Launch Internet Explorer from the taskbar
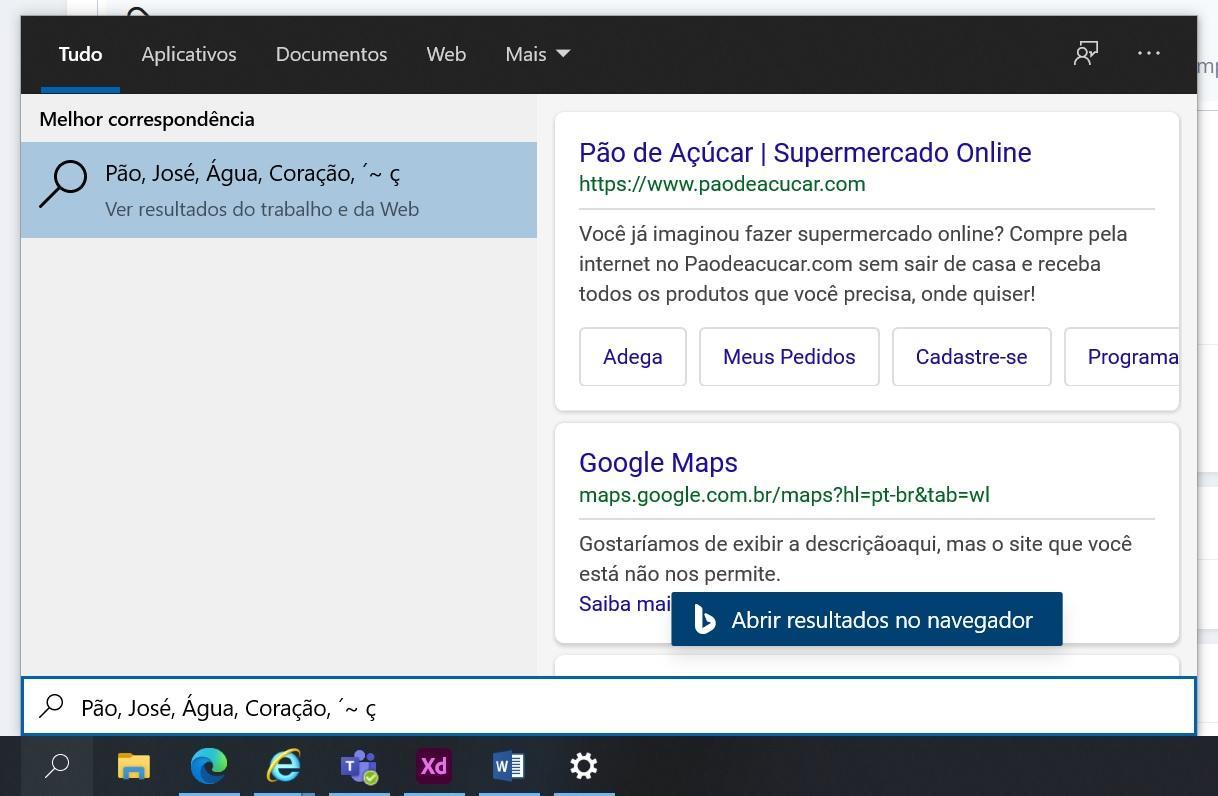Screen dimensions: 1218x796 (284, 766)
